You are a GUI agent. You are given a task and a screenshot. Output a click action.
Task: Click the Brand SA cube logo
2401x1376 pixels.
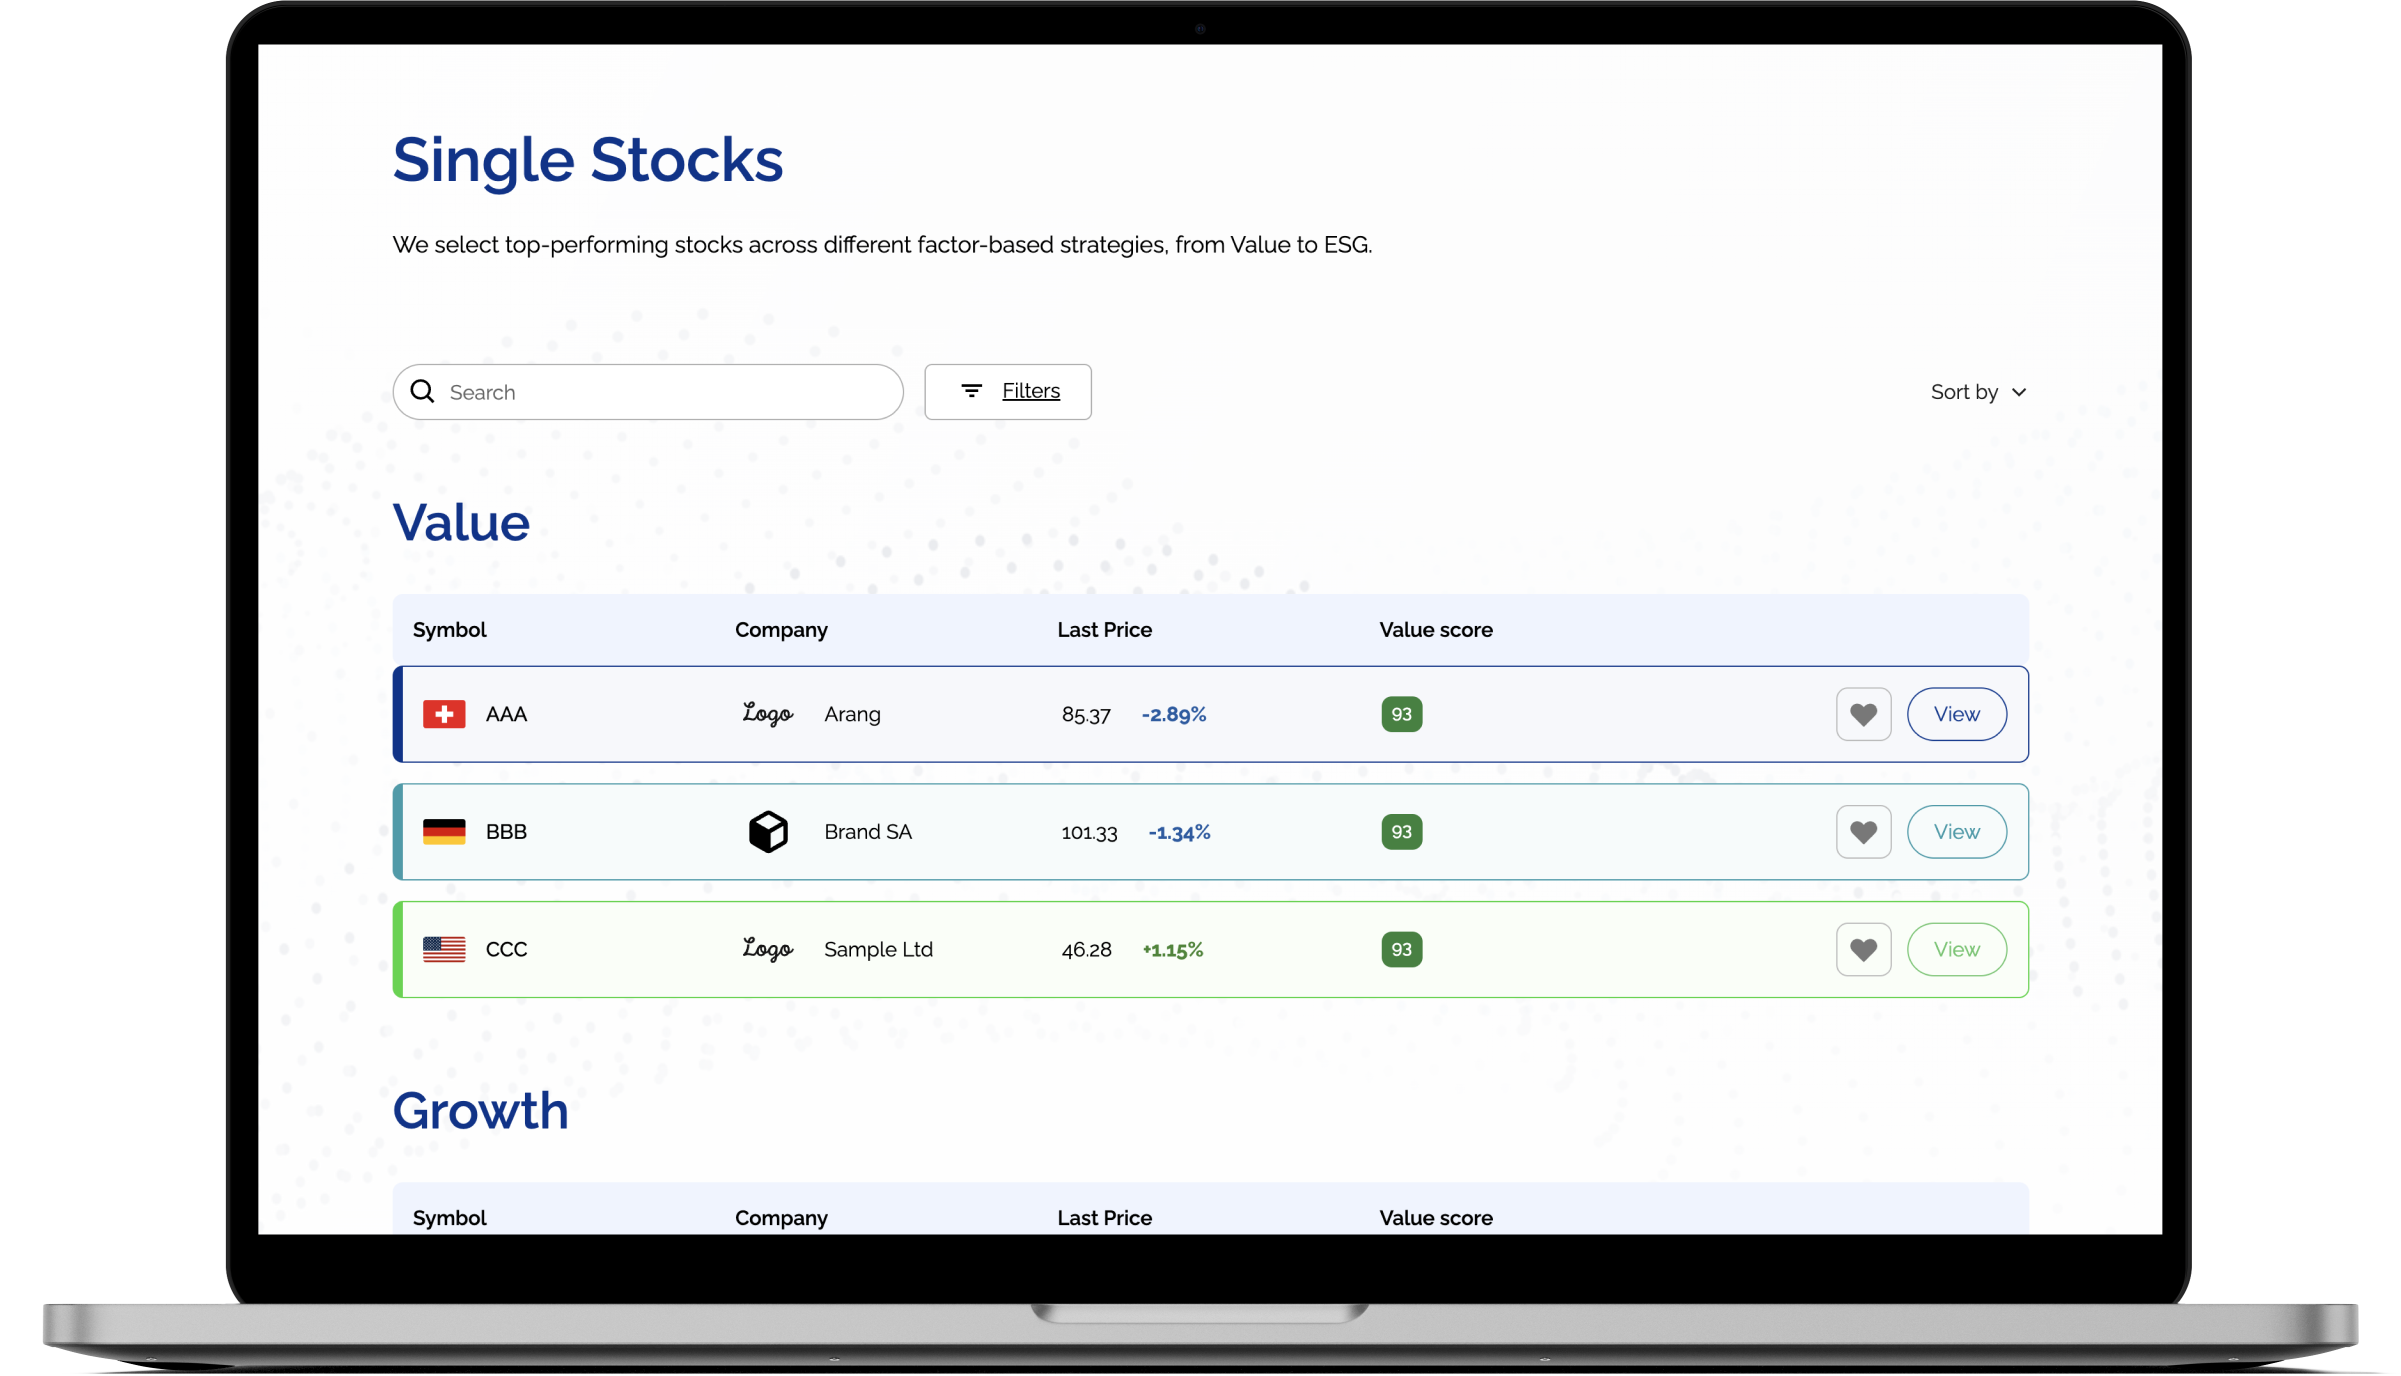pyautogui.click(x=768, y=832)
